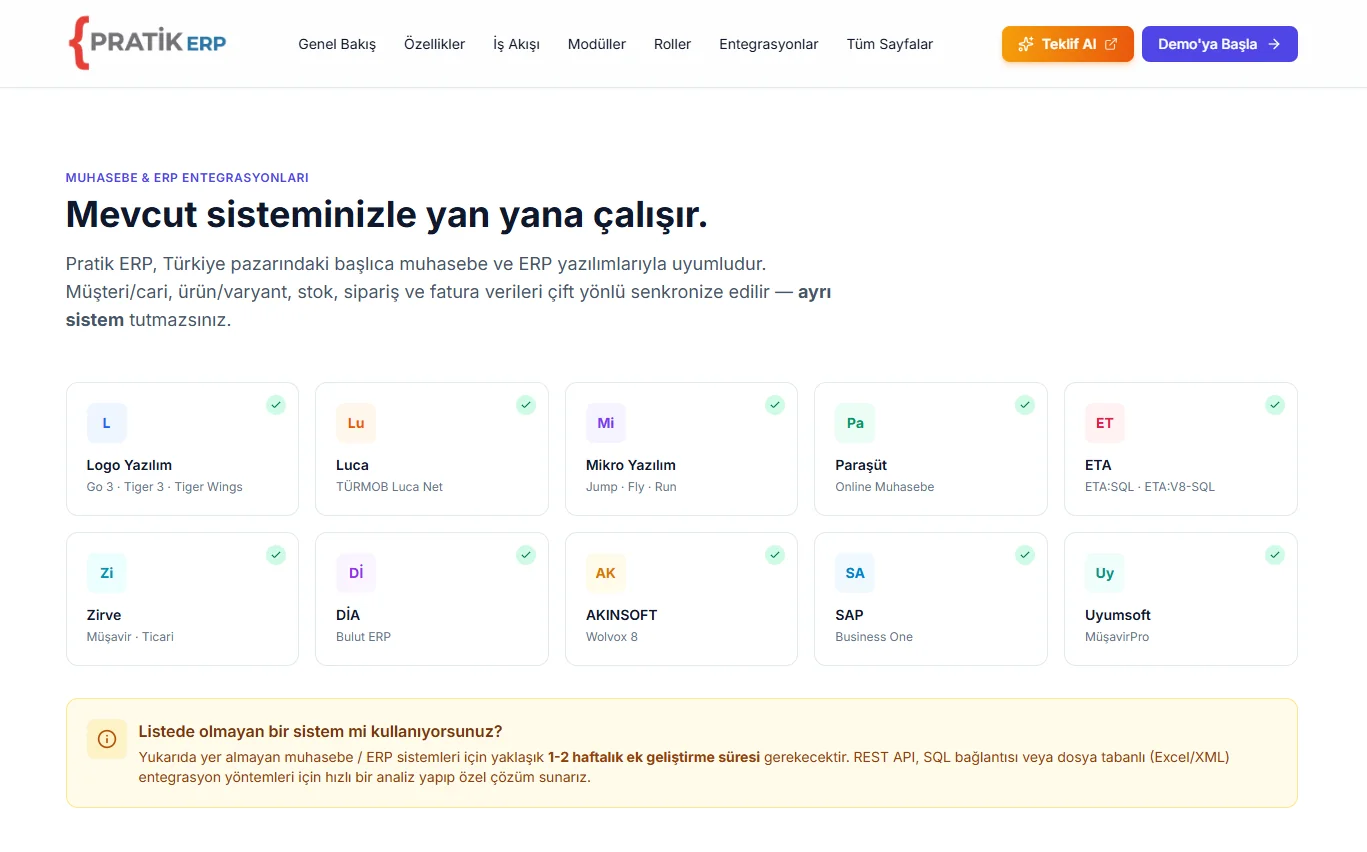The image size is (1367, 852).
Task: Click the green checkmark on SAP card
Action: click(x=1025, y=555)
